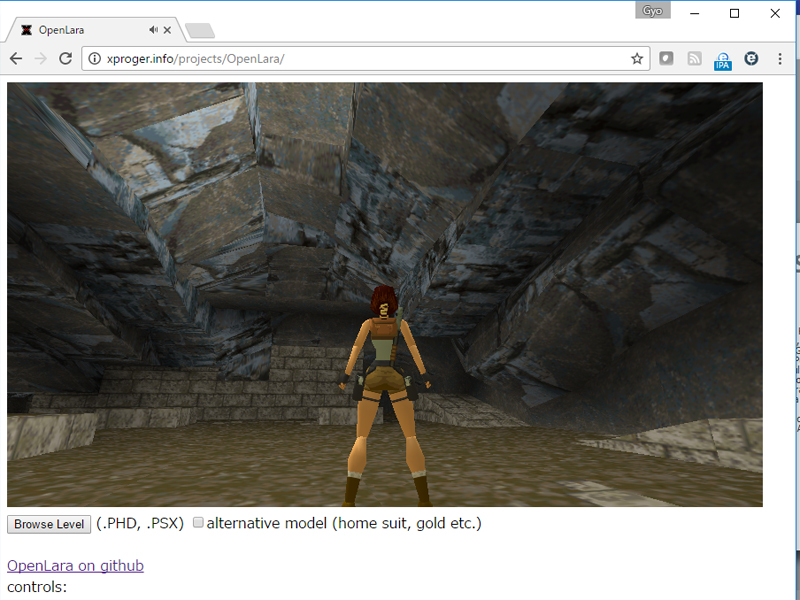Open the OpenLara on github link
Image resolution: width=800 pixels, height=600 pixels.
pyautogui.click(x=75, y=565)
